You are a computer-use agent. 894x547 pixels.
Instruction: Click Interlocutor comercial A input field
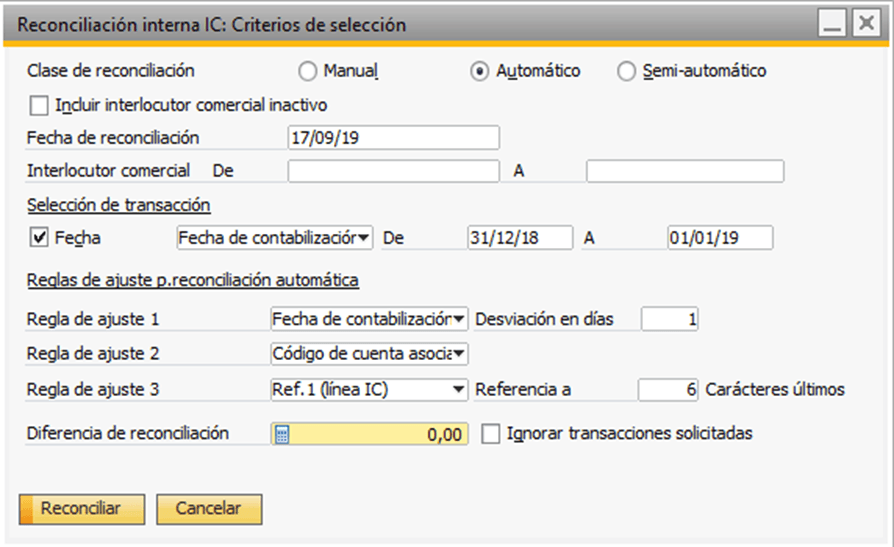[x=685, y=171]
